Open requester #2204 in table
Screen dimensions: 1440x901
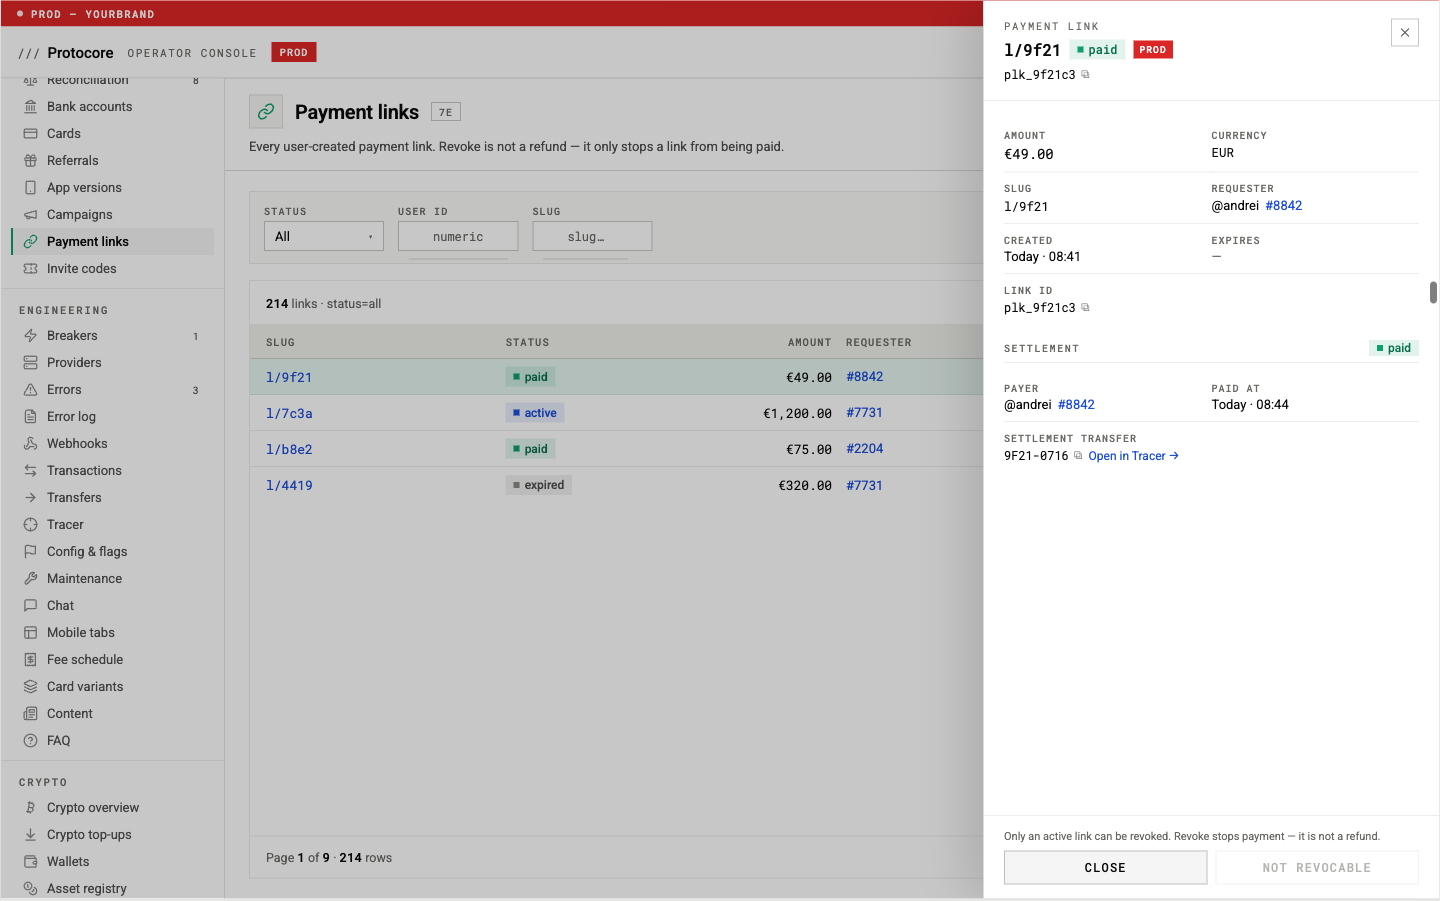864,449
